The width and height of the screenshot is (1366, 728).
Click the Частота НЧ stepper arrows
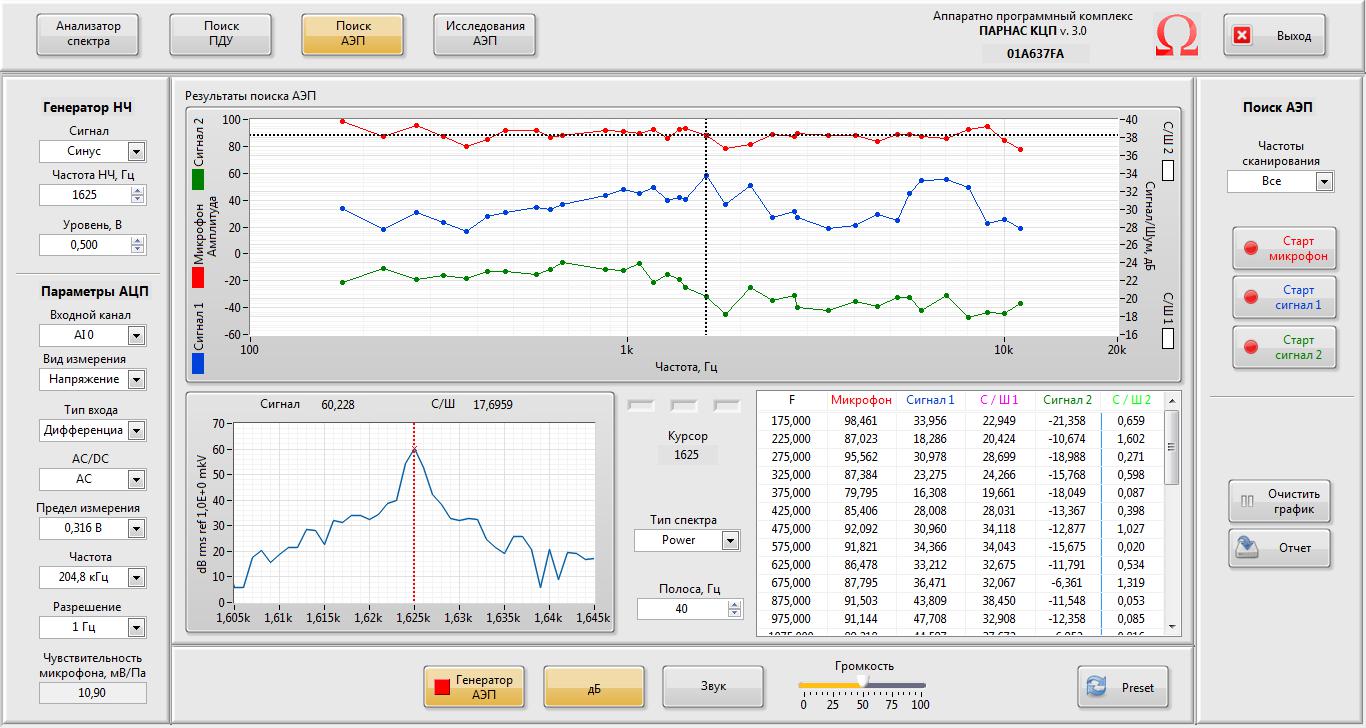point(138,195)
